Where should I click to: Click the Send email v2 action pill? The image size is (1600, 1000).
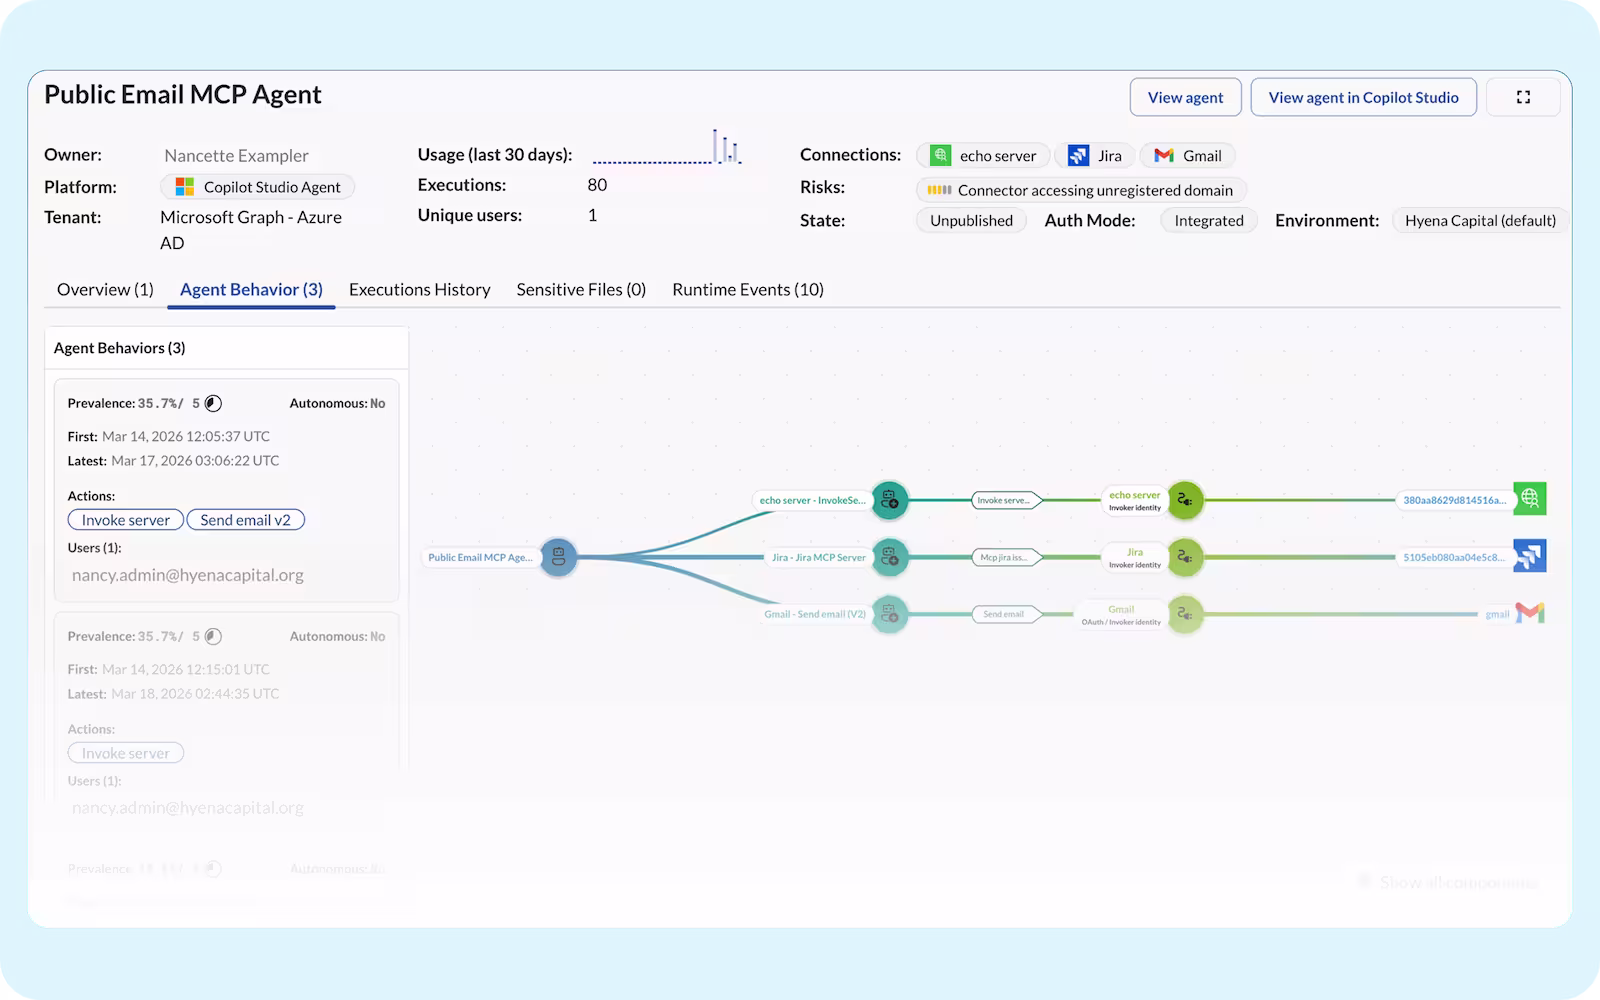point(245,519)
